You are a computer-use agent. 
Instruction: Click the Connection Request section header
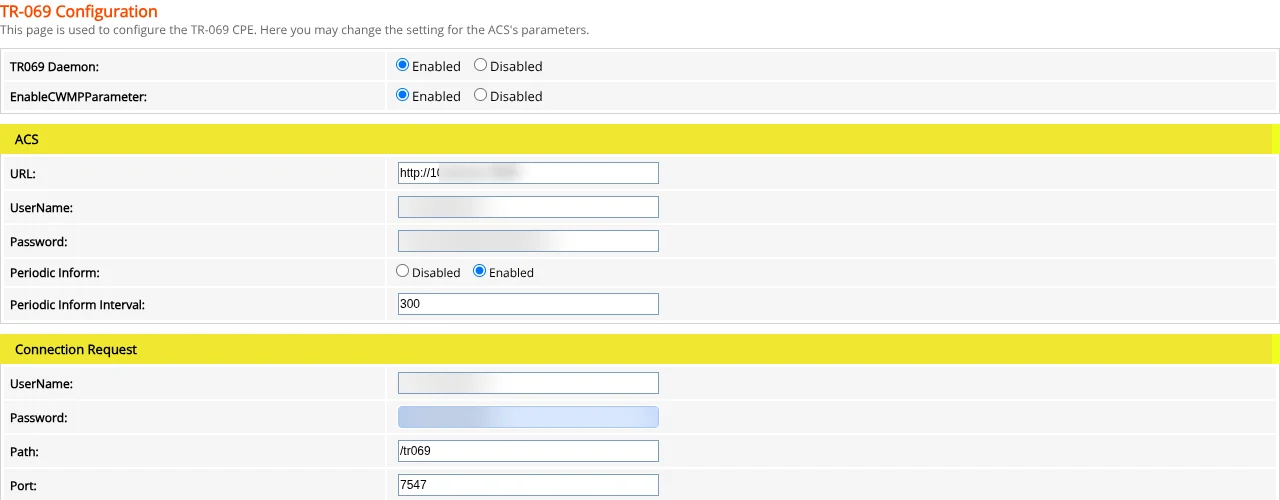pyautogui.click(x=640, y=349)
